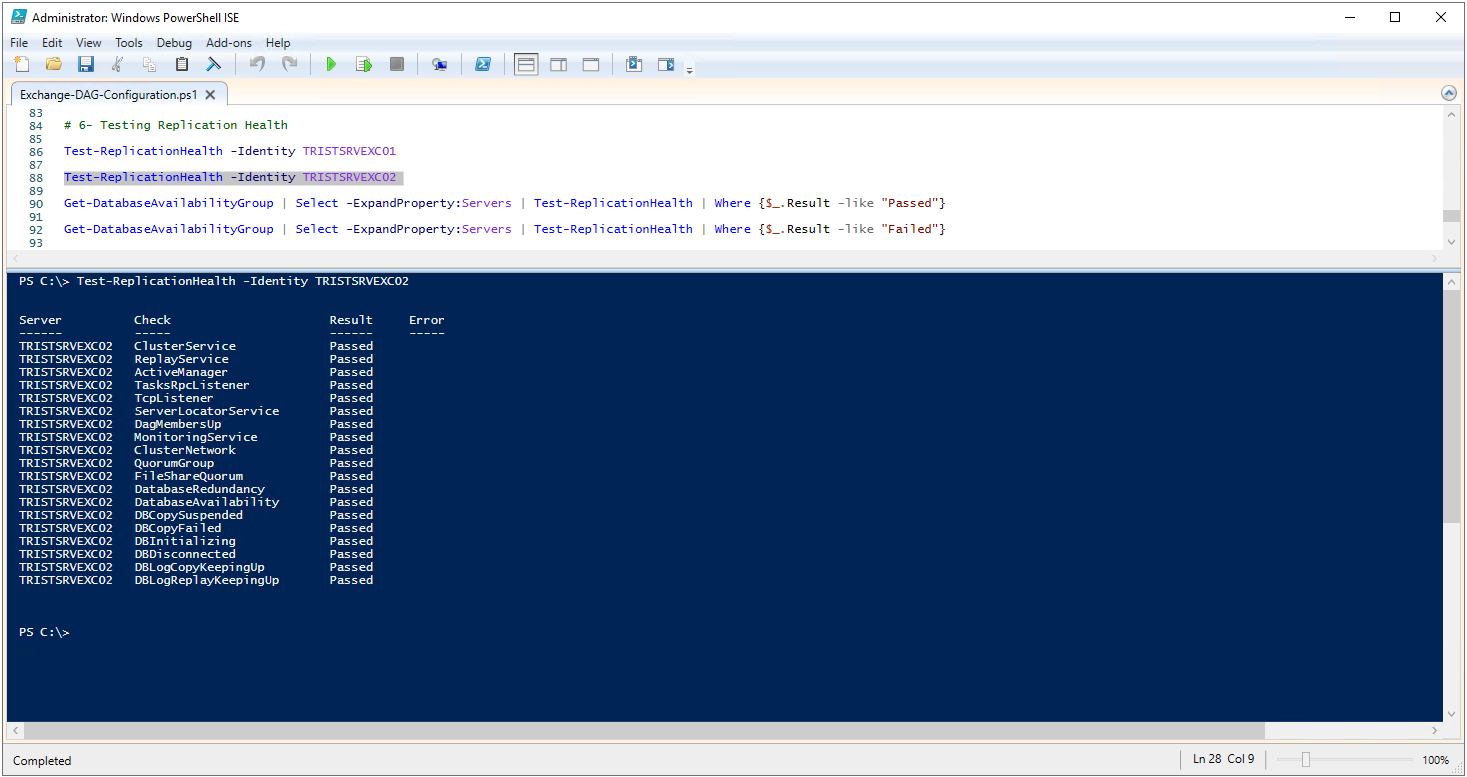Collapse the script pane with the chevron button
1467x777 pixels.
[1449, 93]
